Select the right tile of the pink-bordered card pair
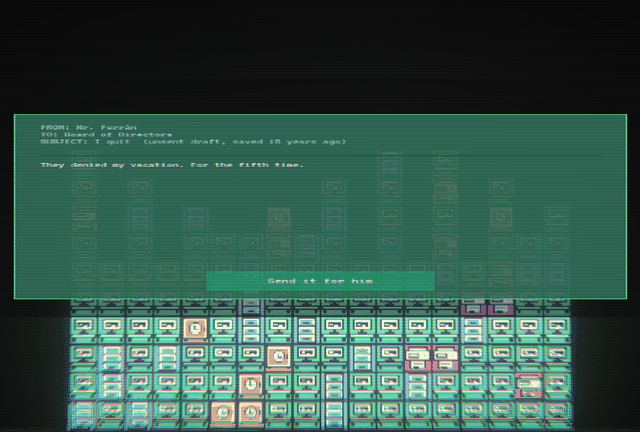Viewport: 640px width, 432px height. (445, 357)
